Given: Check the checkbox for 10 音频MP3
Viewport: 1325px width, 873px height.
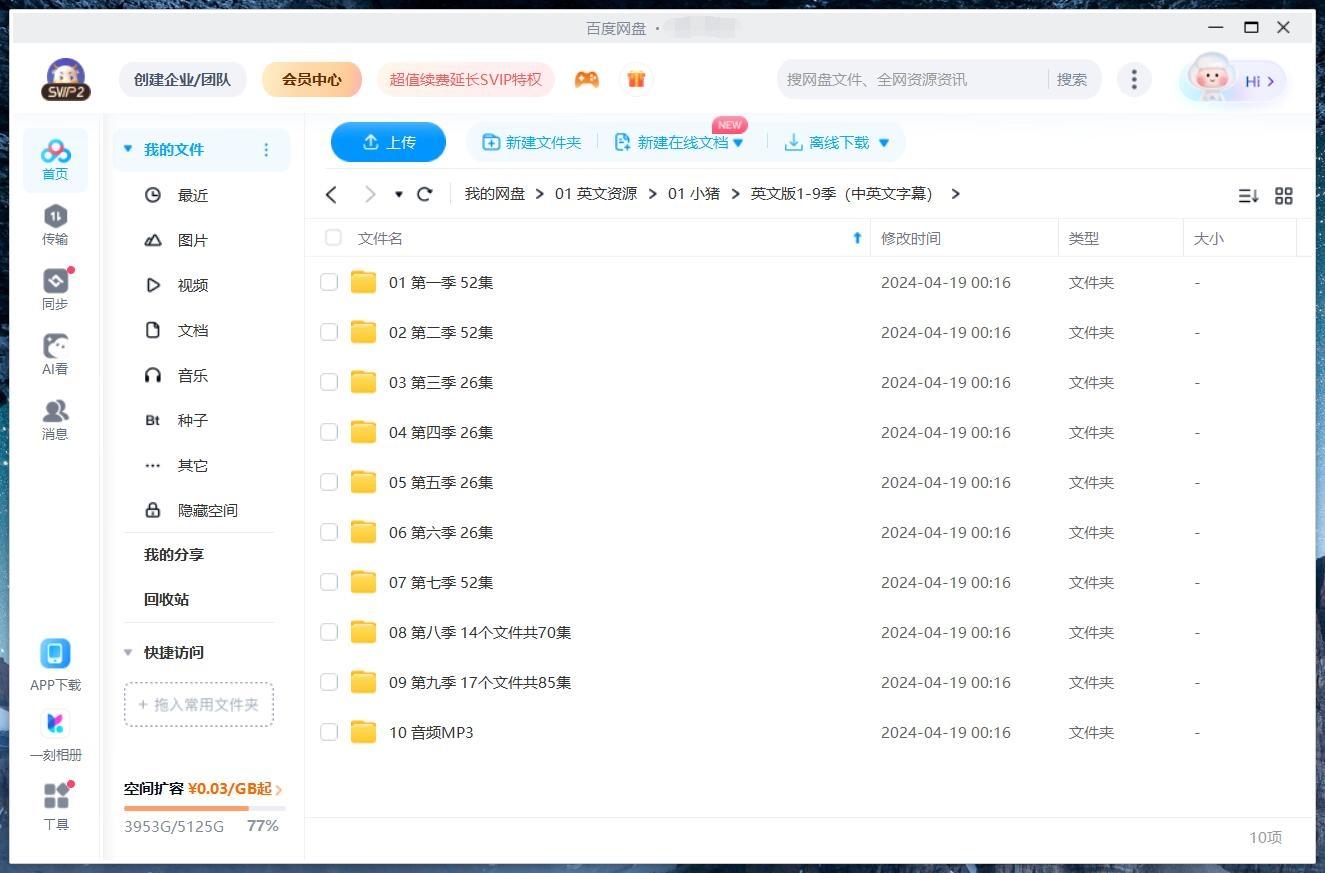Looking at the screenshot, I should coord(329,732).
